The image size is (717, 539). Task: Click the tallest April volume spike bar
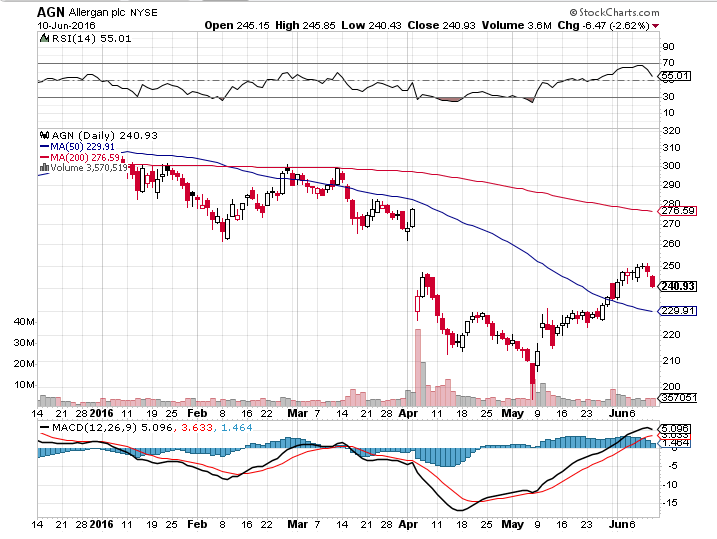pyautogui.click(x=417, y=368)
